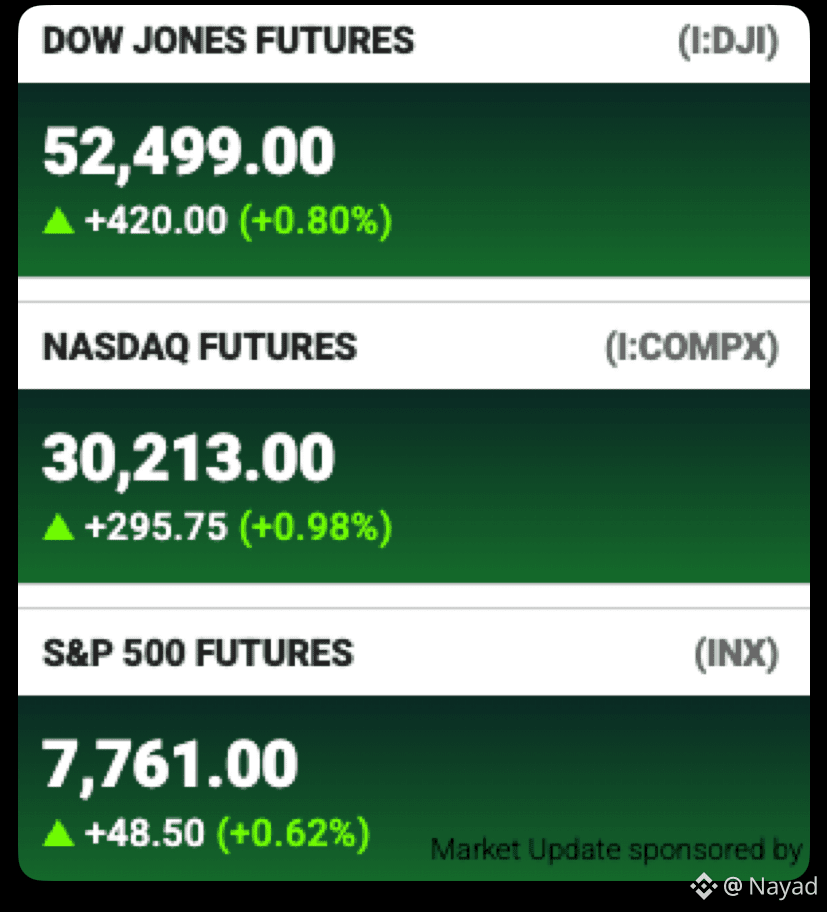Viewport: 827px width, 912px height.
Task: Click the (+0.80%) percentage change
Action: click(316, 222)
